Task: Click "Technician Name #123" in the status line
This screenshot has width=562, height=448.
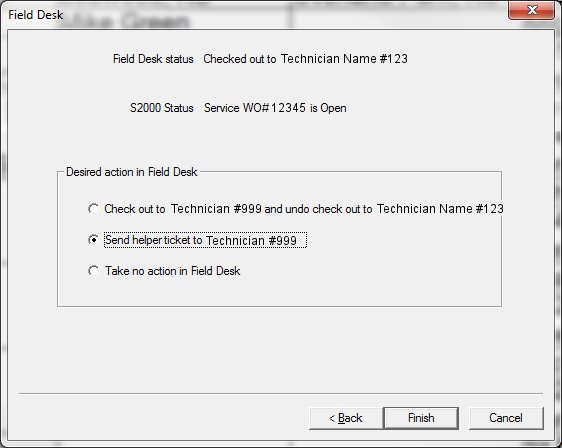Action: click(x=344, y=59)
